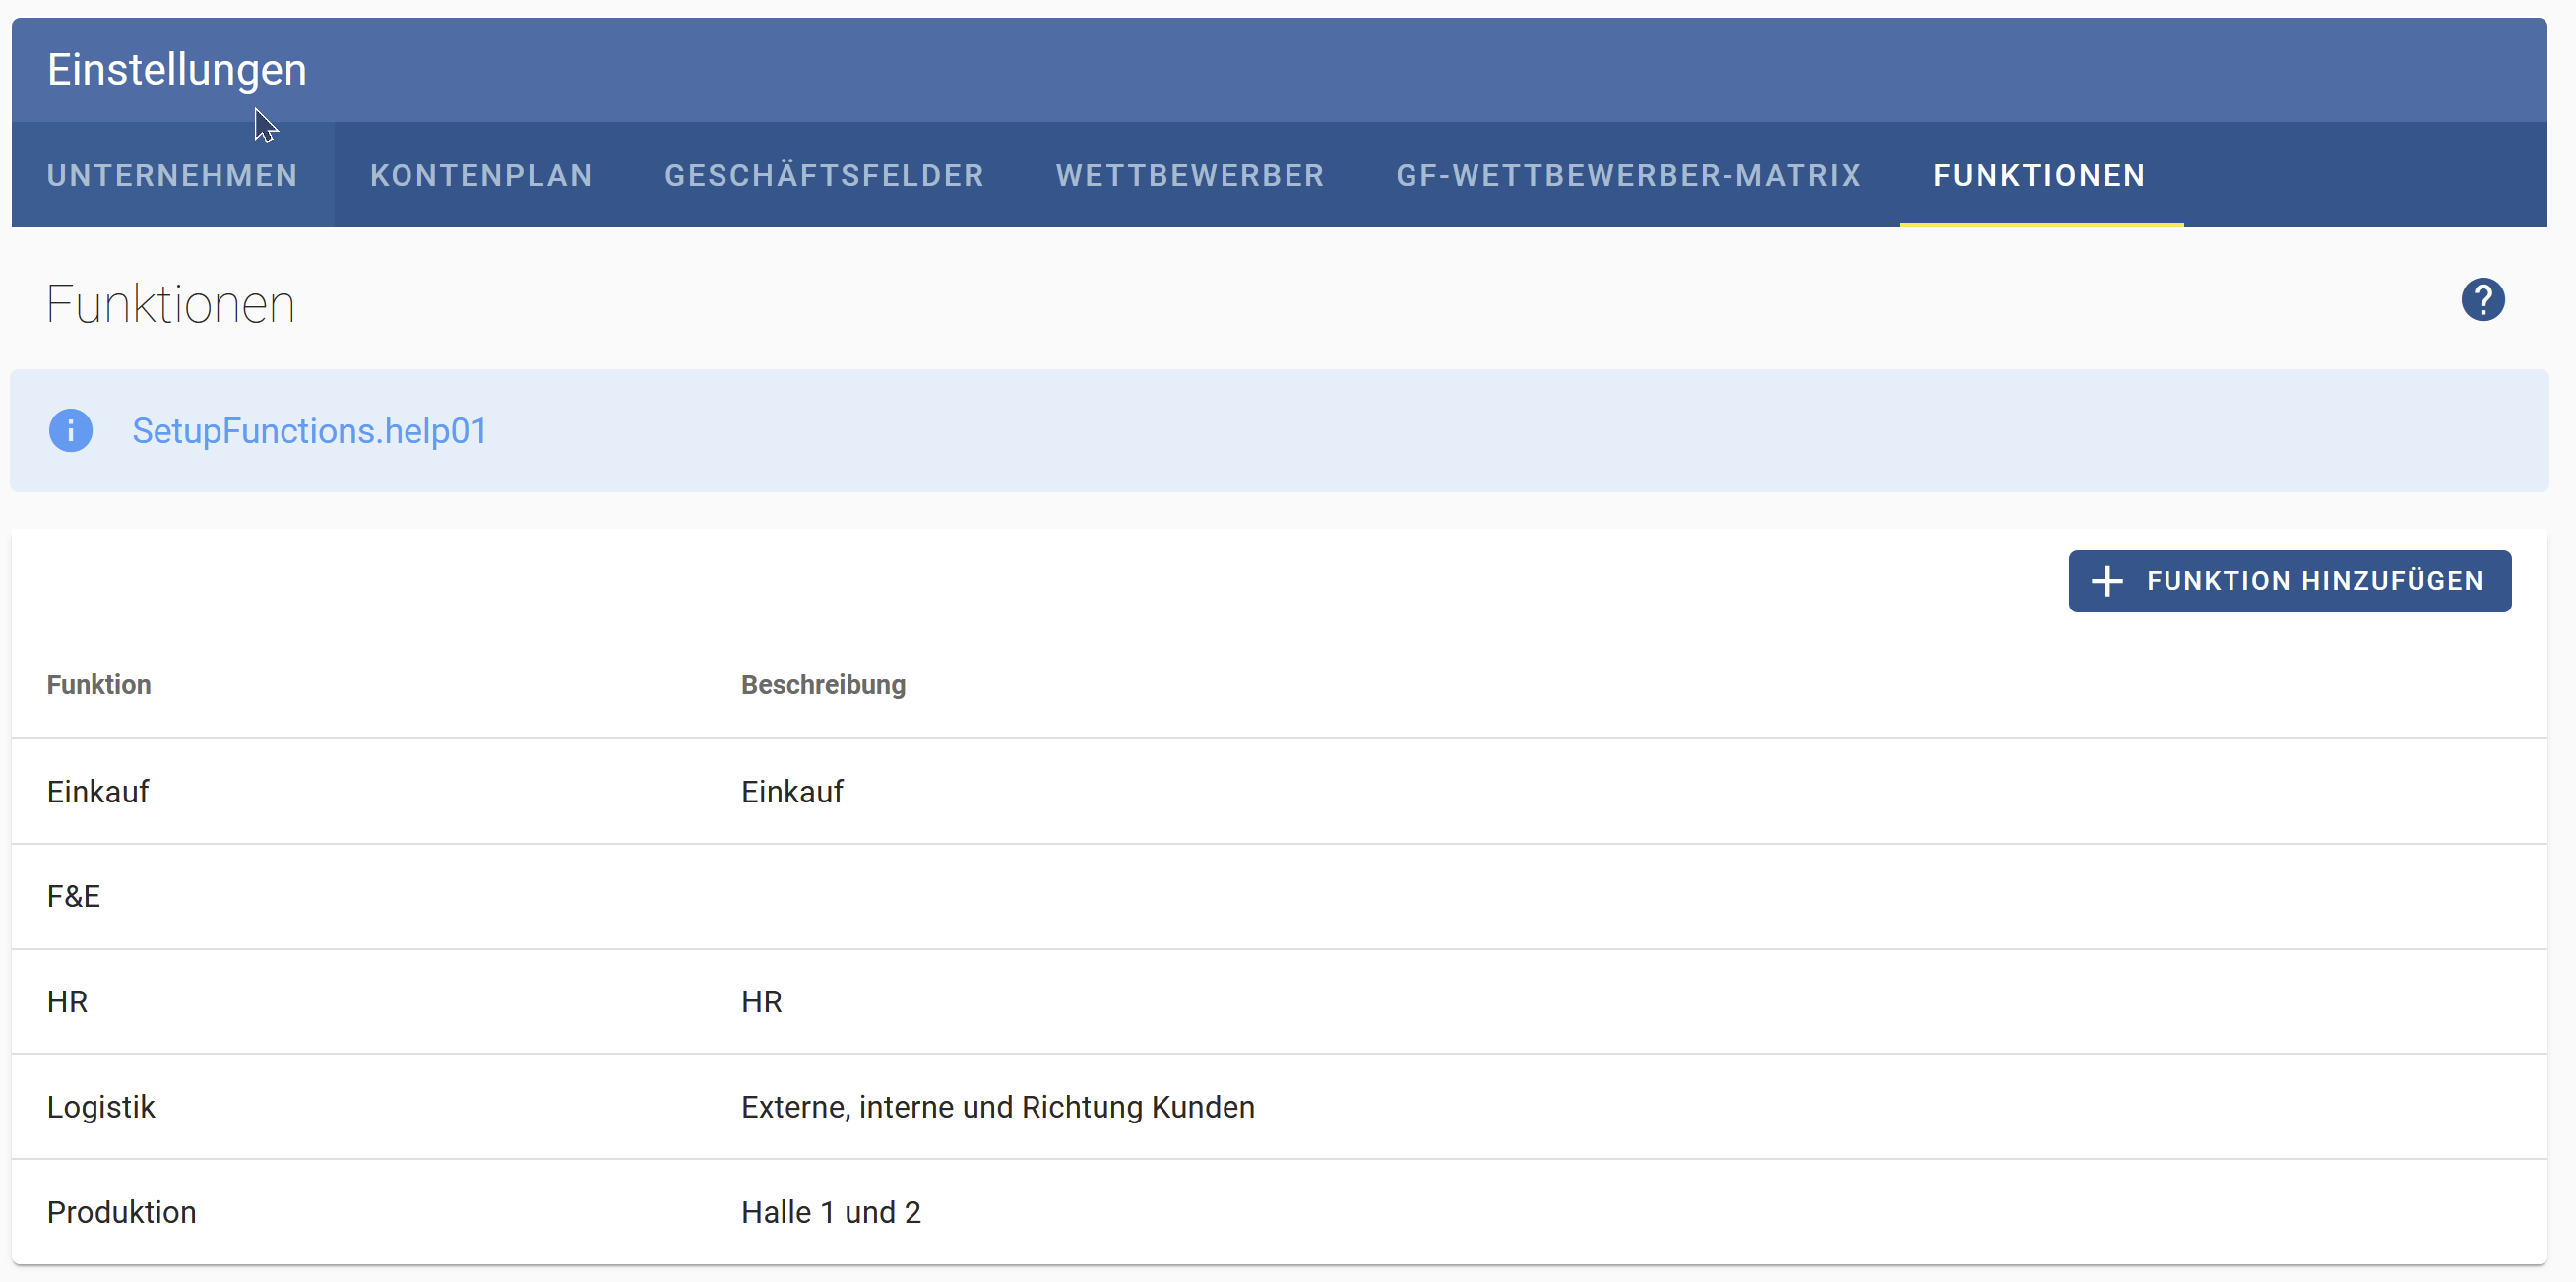Click the HR description cell

click(762, 1002)
